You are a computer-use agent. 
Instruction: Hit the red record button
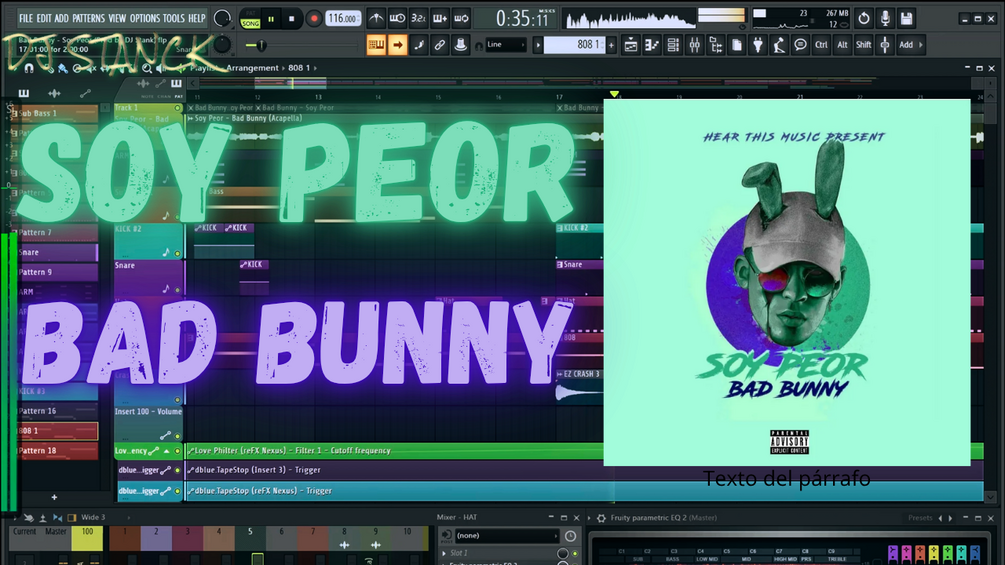tap(314, 19)
